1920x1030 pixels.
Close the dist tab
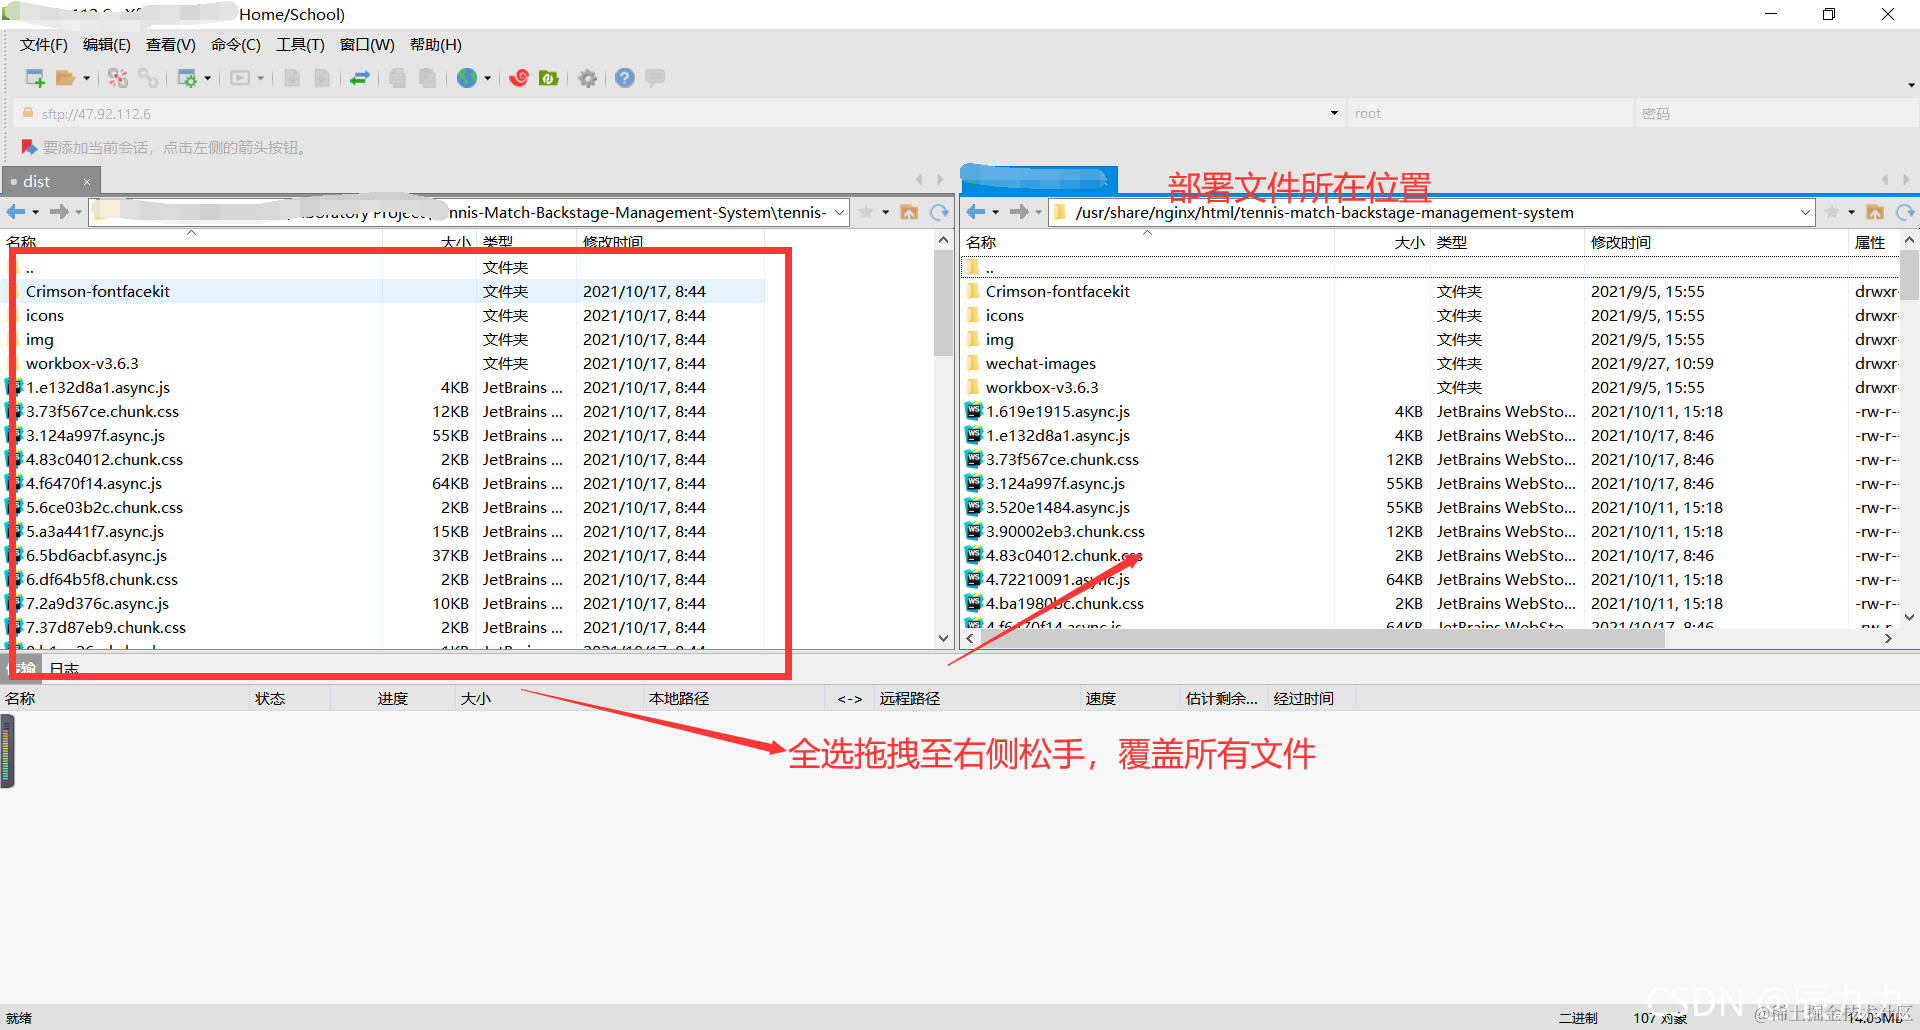[x=87, y=181]
